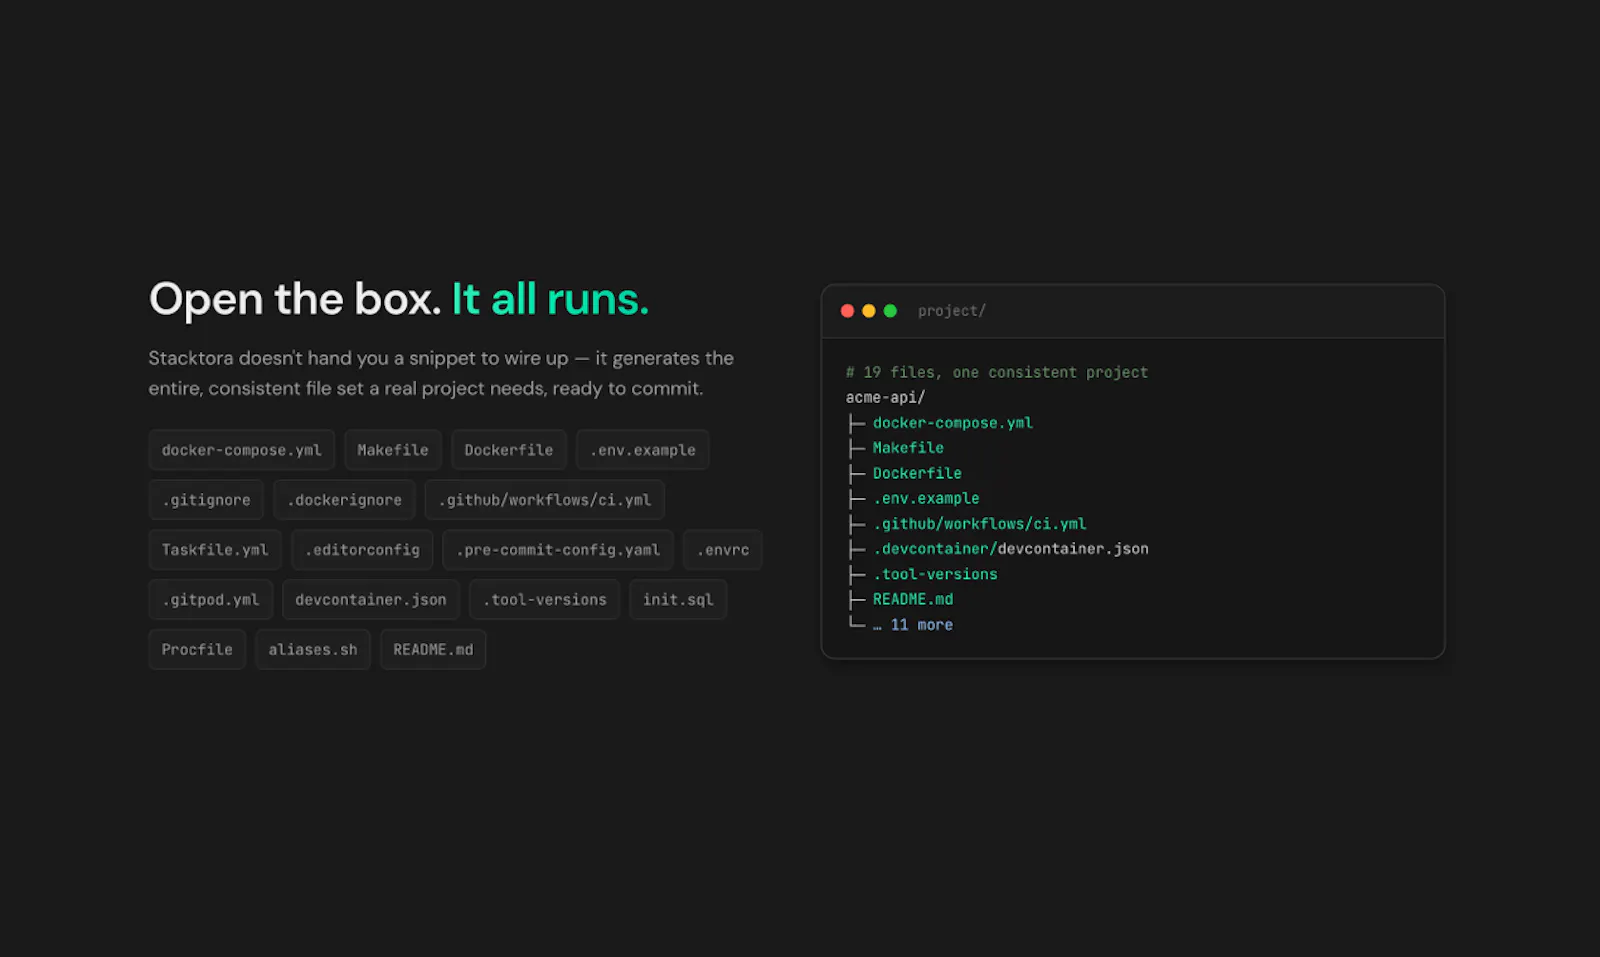Select .tool-versions in the tree listing

point(935,574)
